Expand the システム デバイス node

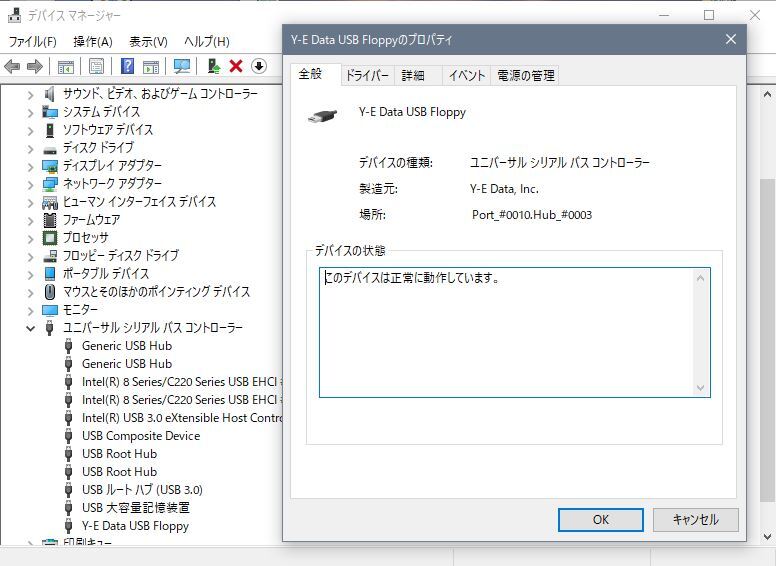click(x=31, y=113)
